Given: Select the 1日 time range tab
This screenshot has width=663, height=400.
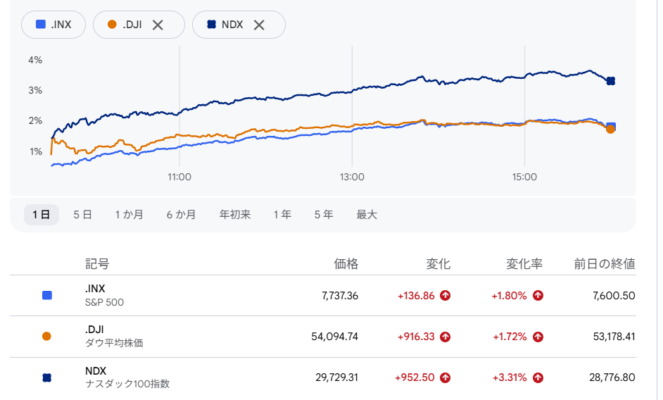Looking at the screenshot, I should tap(41, 215).
